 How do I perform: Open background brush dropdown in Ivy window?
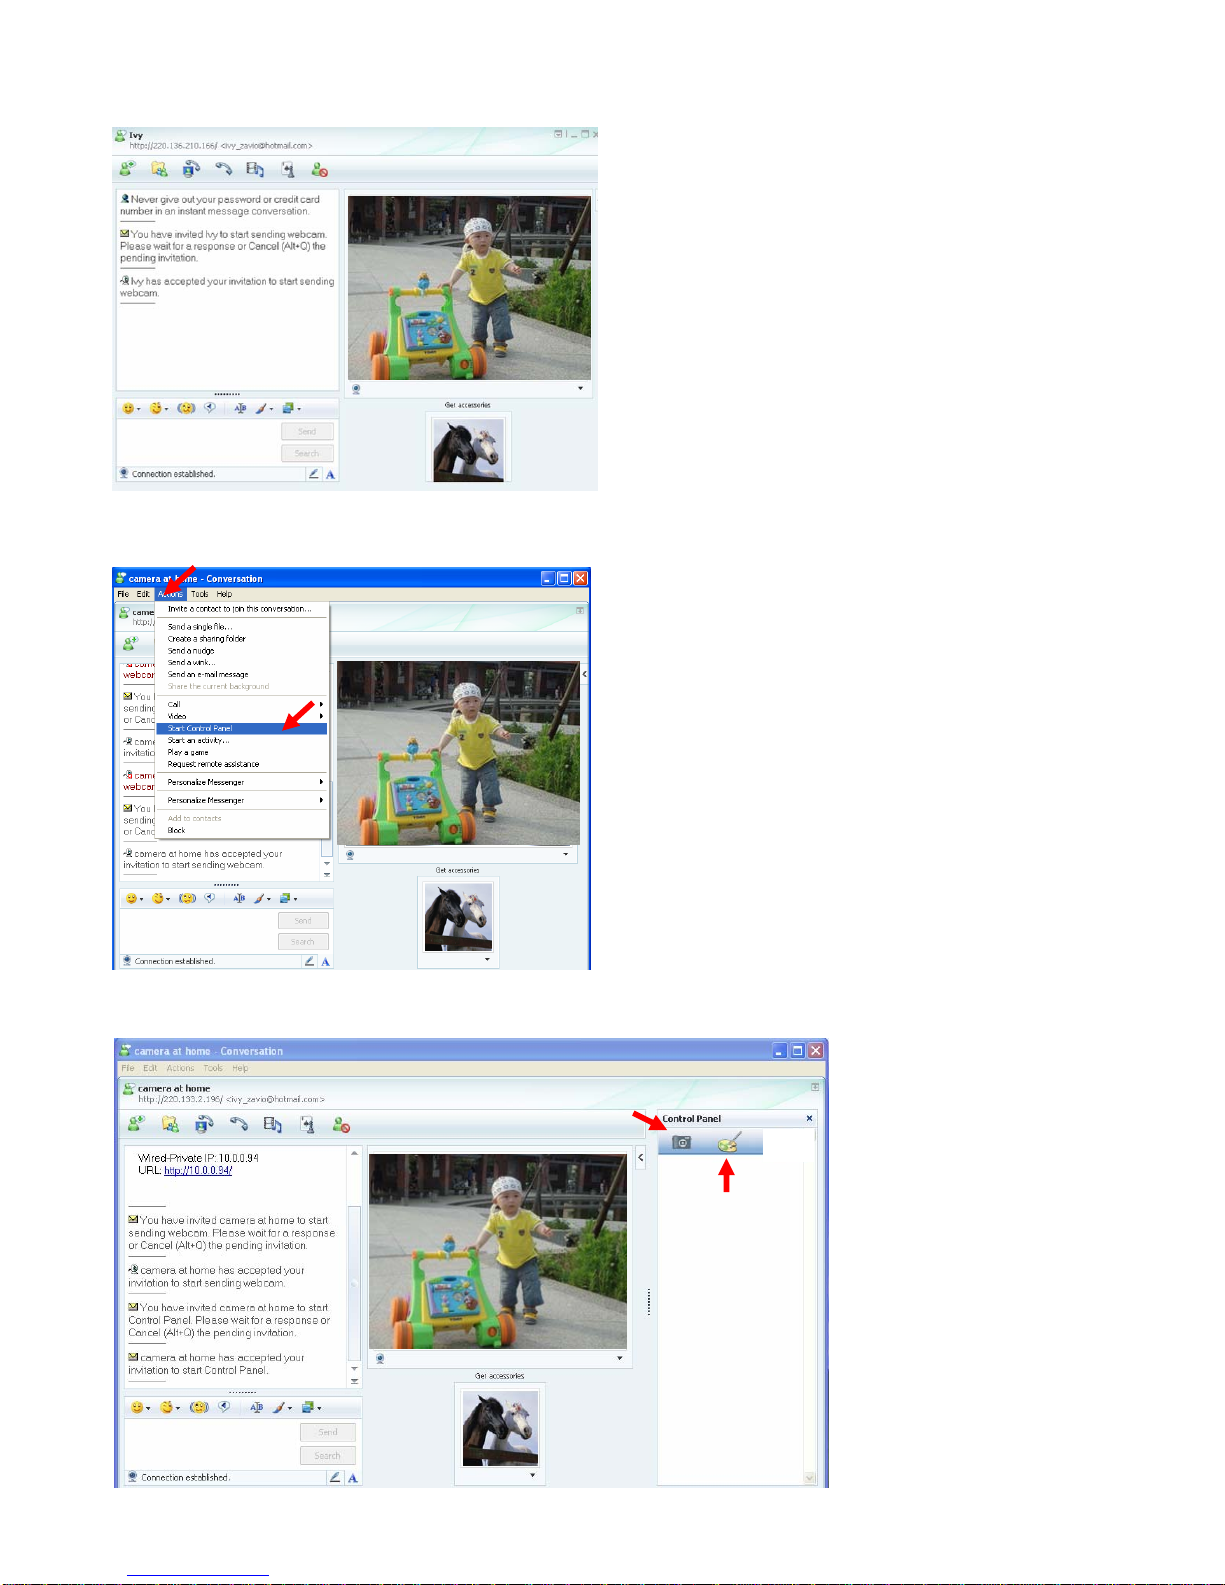(264, 408)
